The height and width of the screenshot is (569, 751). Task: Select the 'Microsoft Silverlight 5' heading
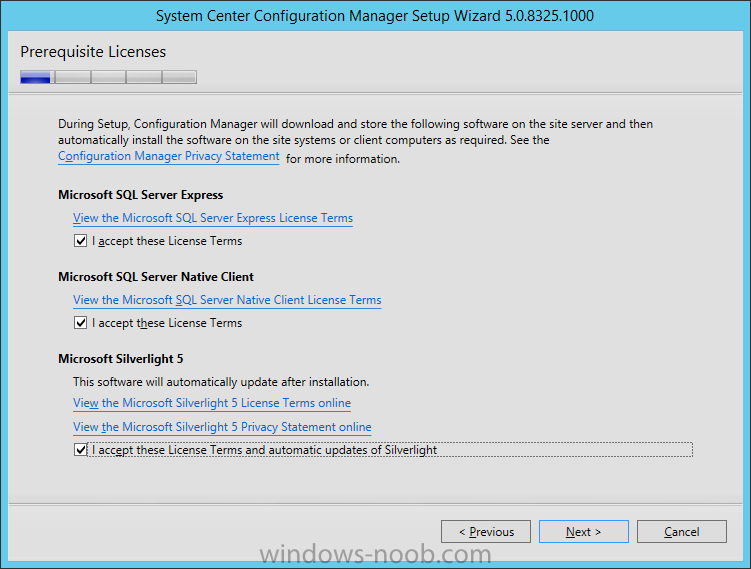point(121,359)
